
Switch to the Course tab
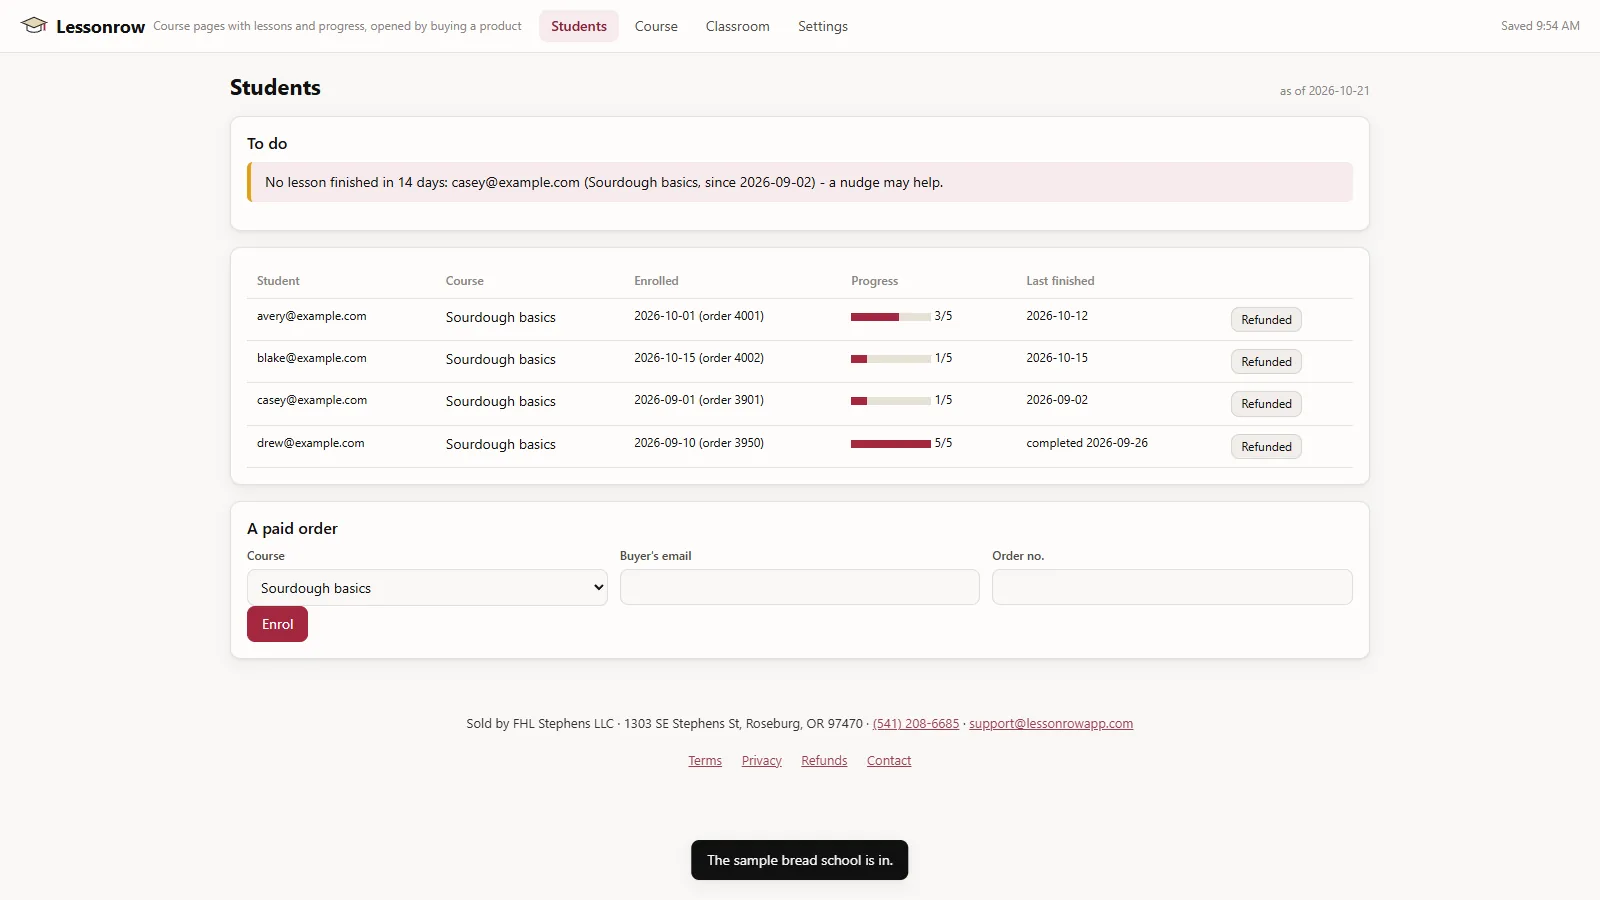[656, 26]
